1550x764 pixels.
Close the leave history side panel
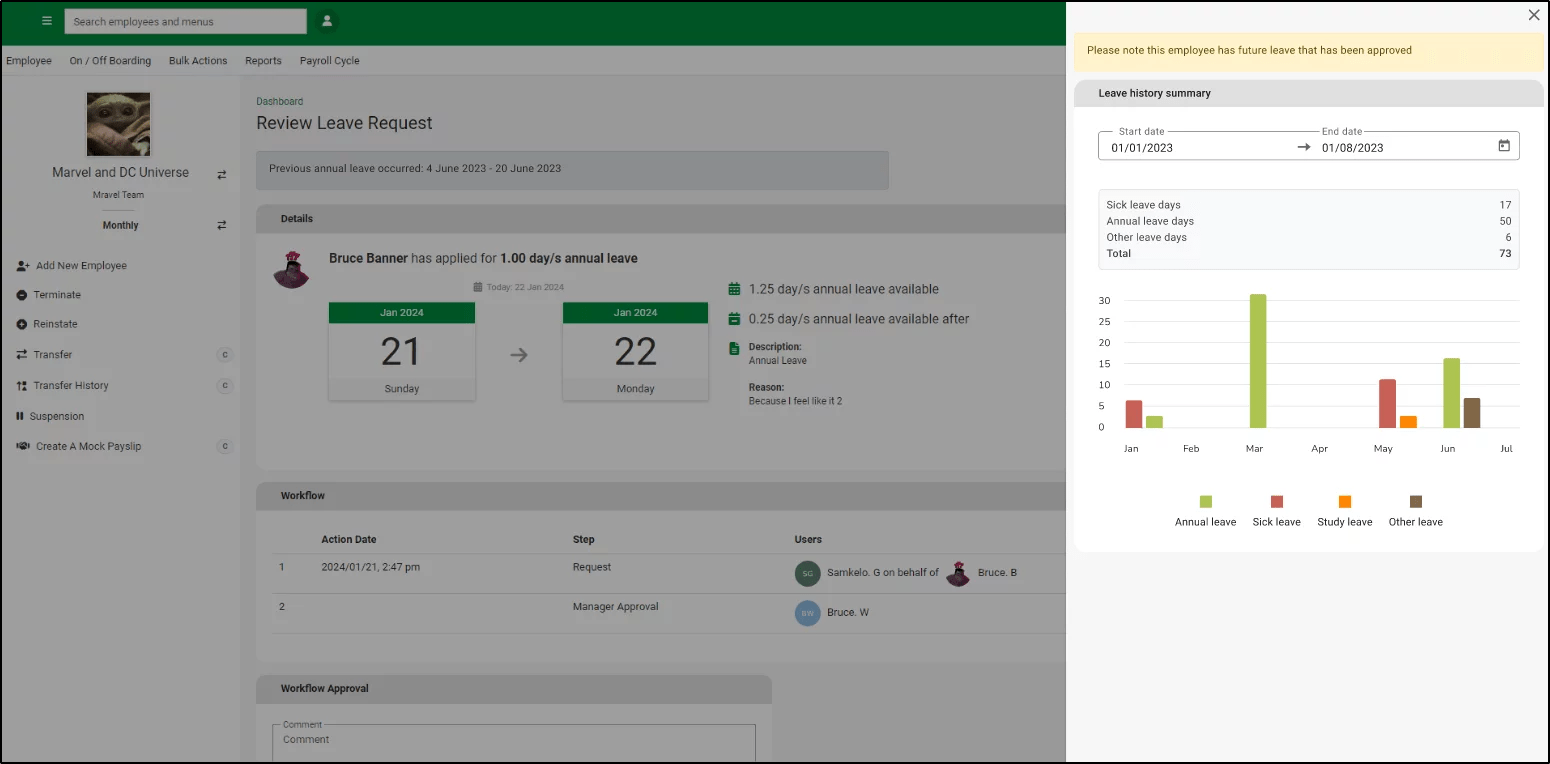click(x=1534, y=15)
